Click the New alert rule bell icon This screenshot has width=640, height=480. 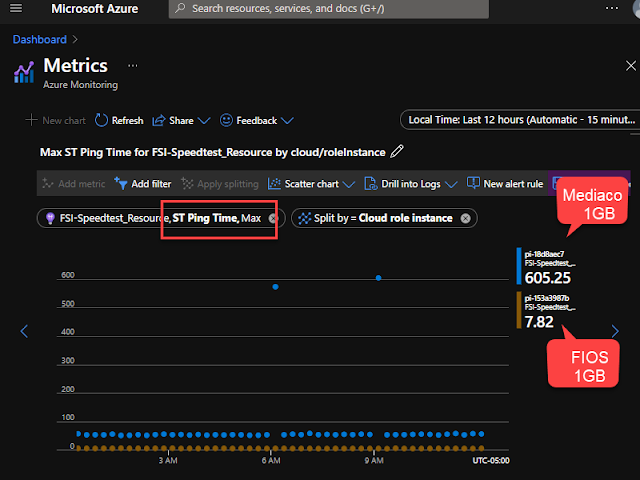(x=473, y=183)
